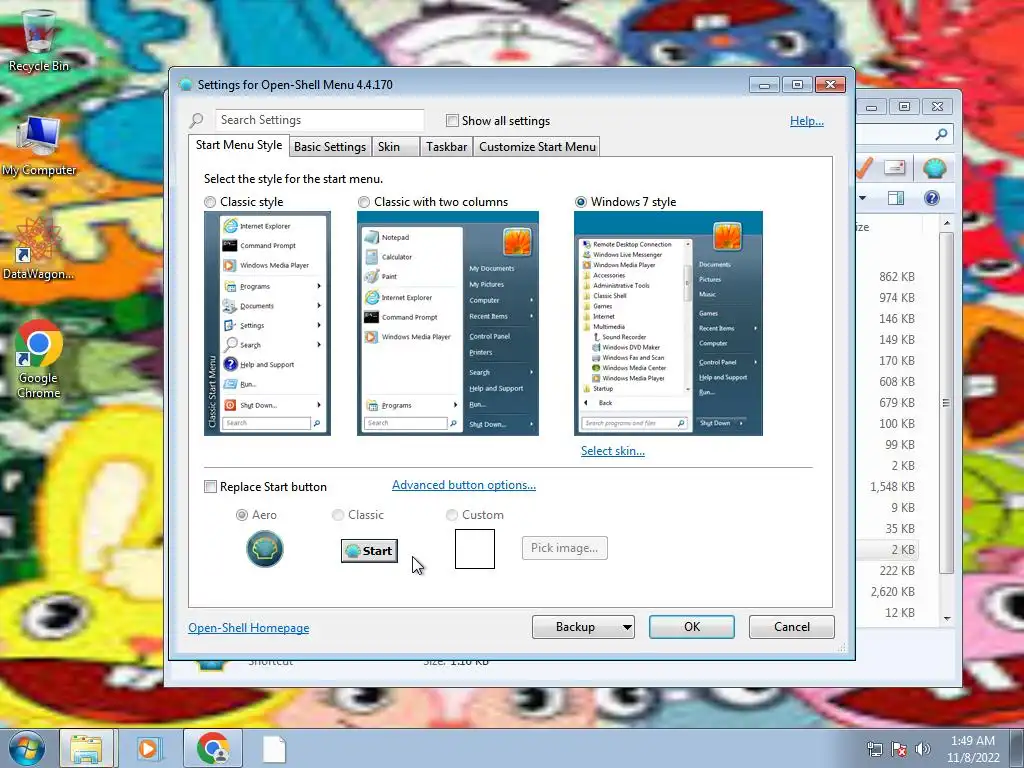Open the Taskbar tab
Screen dimensions: 1024x768
pos(447,147)
